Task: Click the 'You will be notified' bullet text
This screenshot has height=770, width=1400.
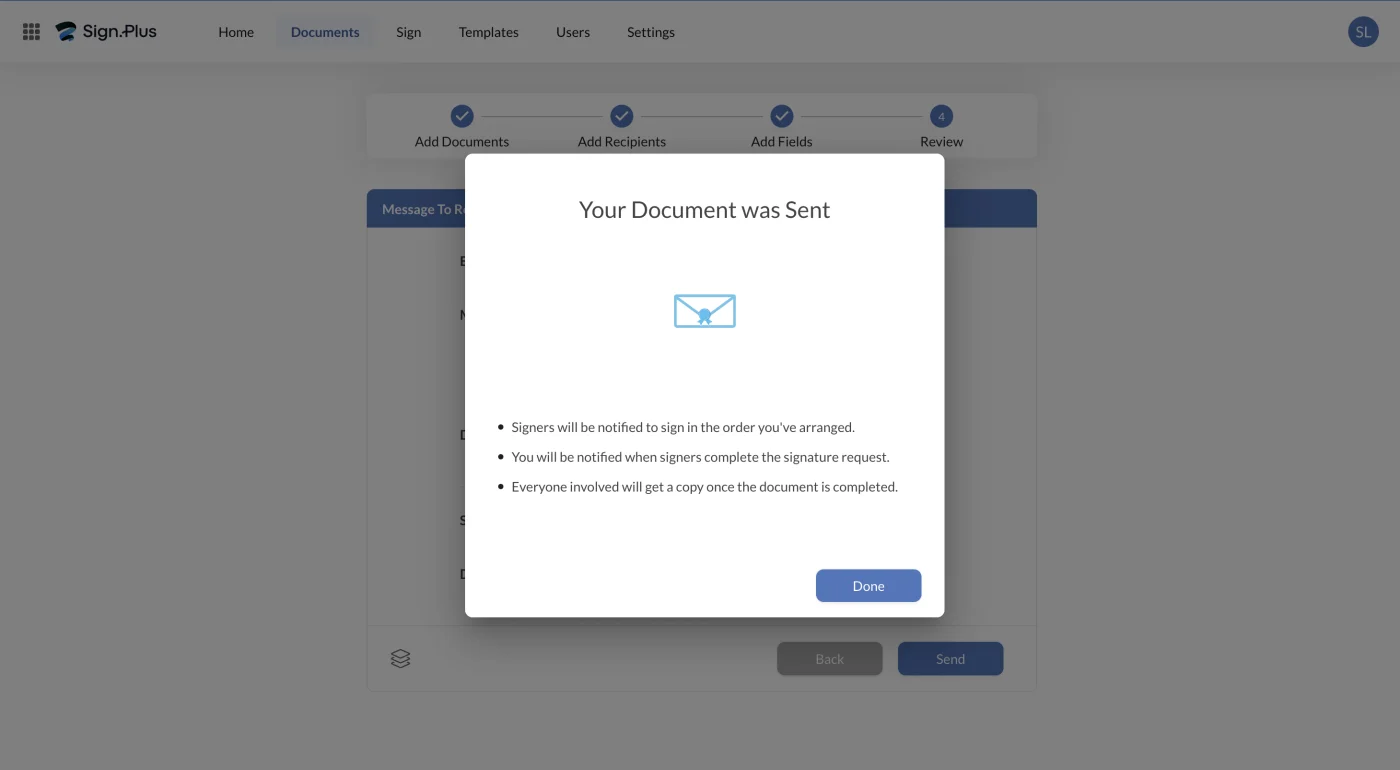Action: coord(700,457)
